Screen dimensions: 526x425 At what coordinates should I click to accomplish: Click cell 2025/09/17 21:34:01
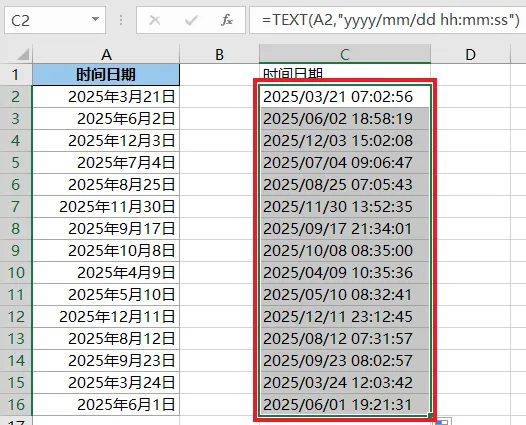(x=345, y=228)
